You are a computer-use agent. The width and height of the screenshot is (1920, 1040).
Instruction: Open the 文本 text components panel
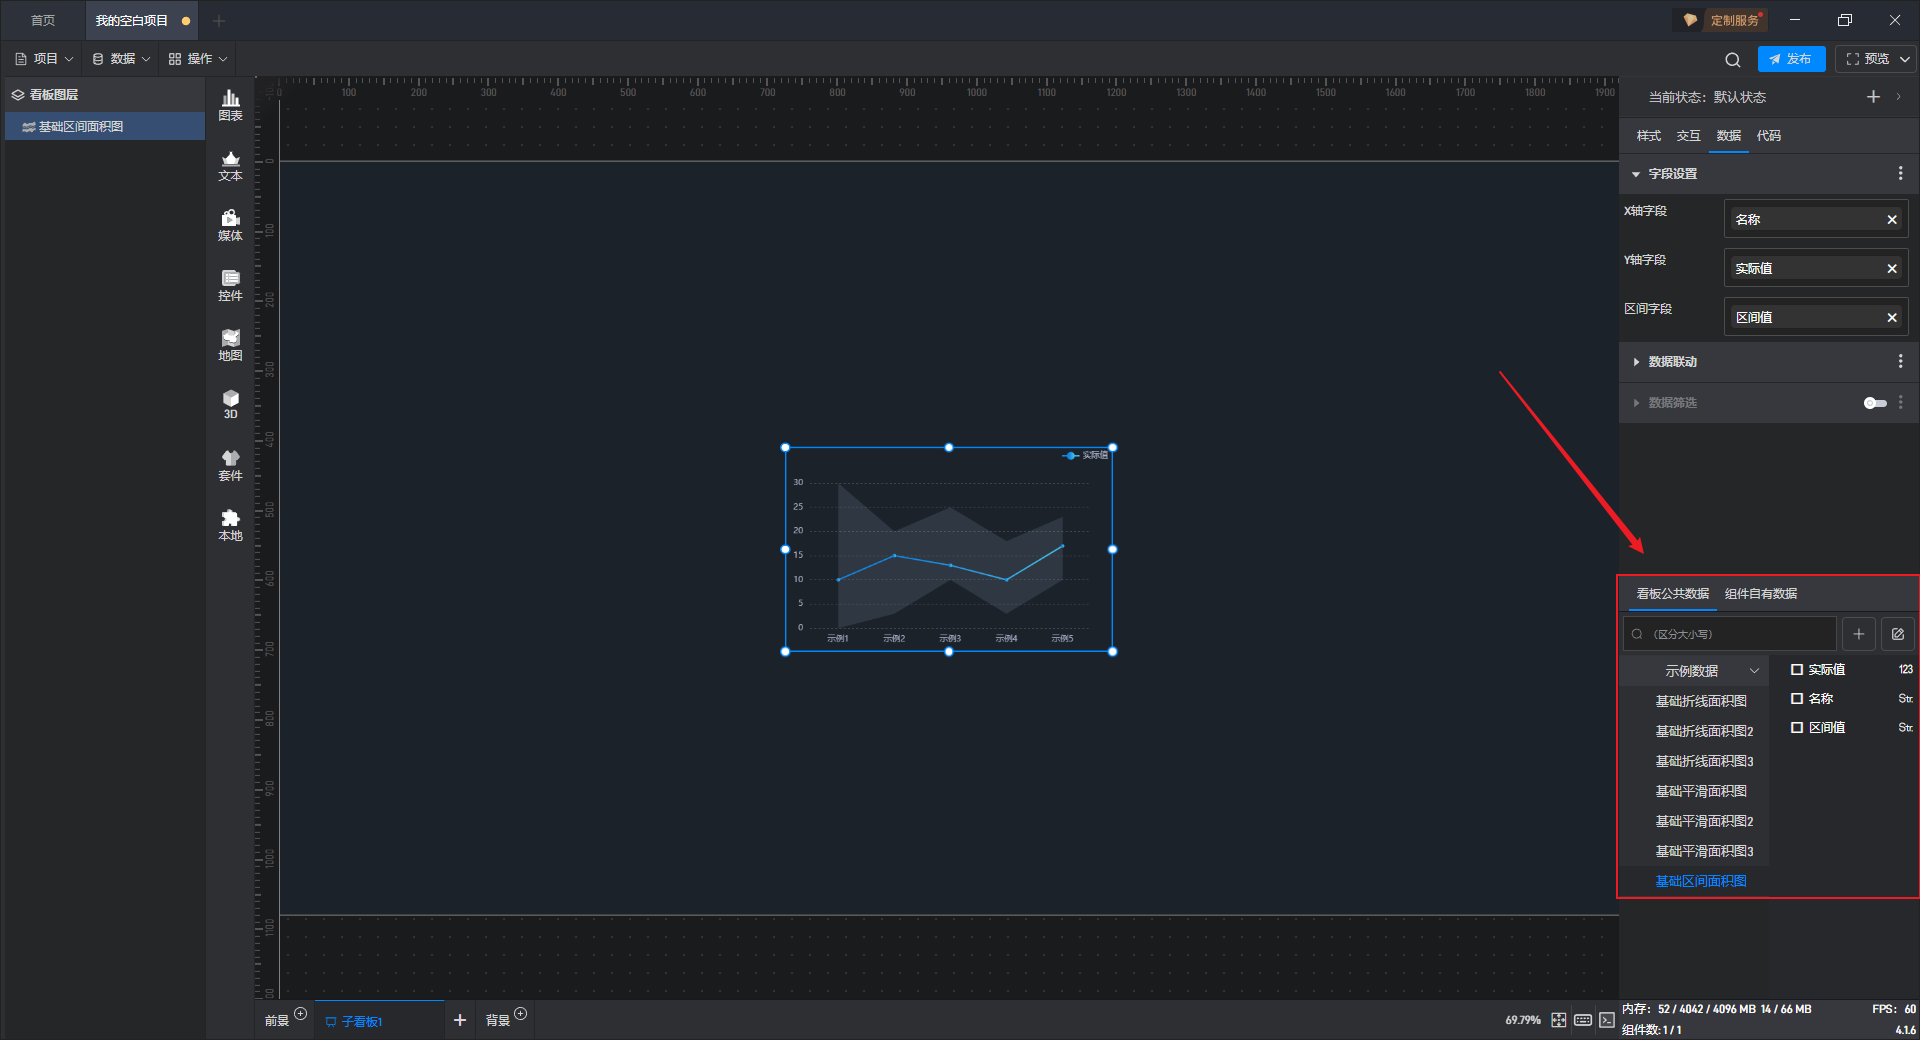tap(230, 165)
